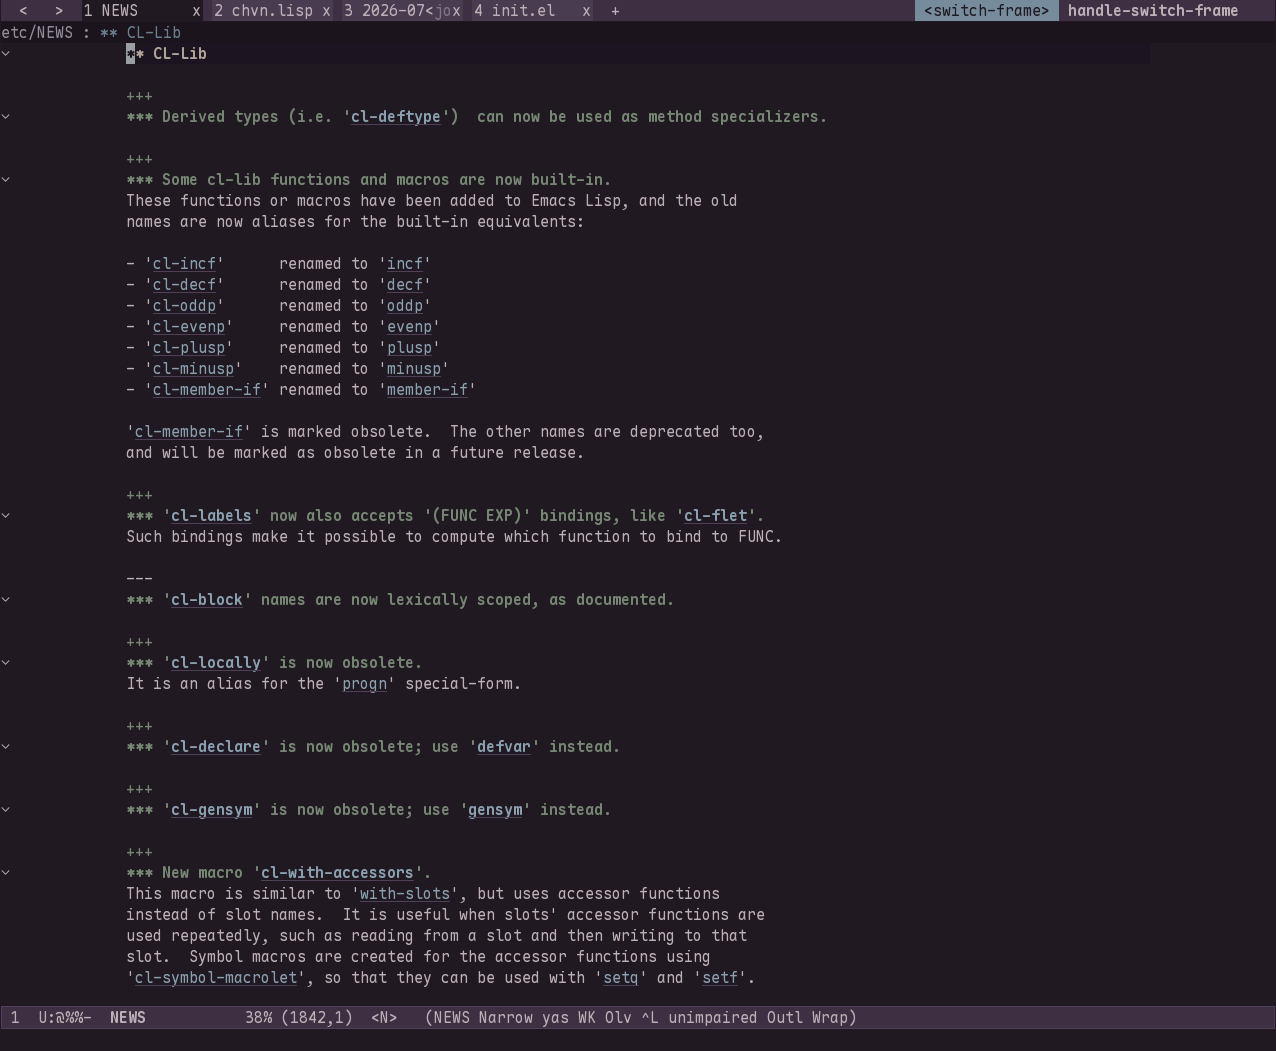
Task: Collapse 'Some cl-lib functions' section fold arrow
Action: (6, 179)
